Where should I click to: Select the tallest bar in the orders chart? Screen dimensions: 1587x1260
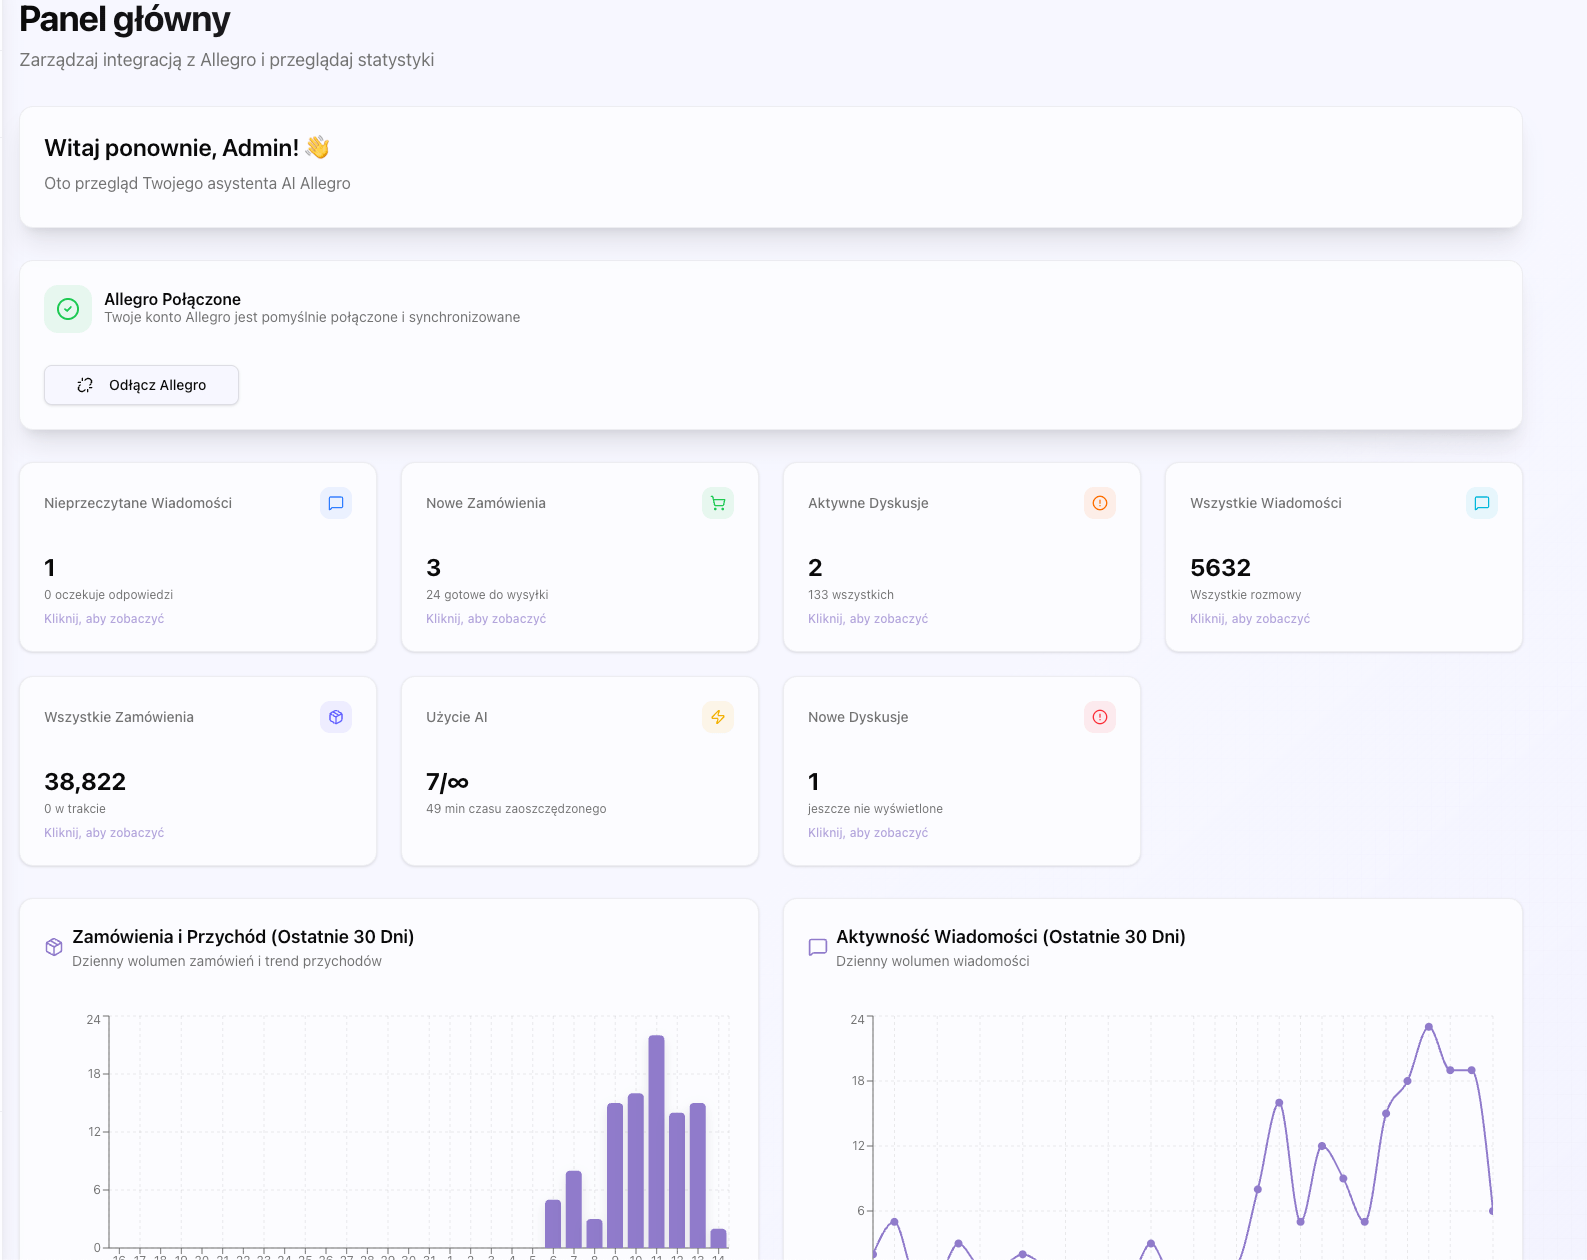[x=656, y=1140]
